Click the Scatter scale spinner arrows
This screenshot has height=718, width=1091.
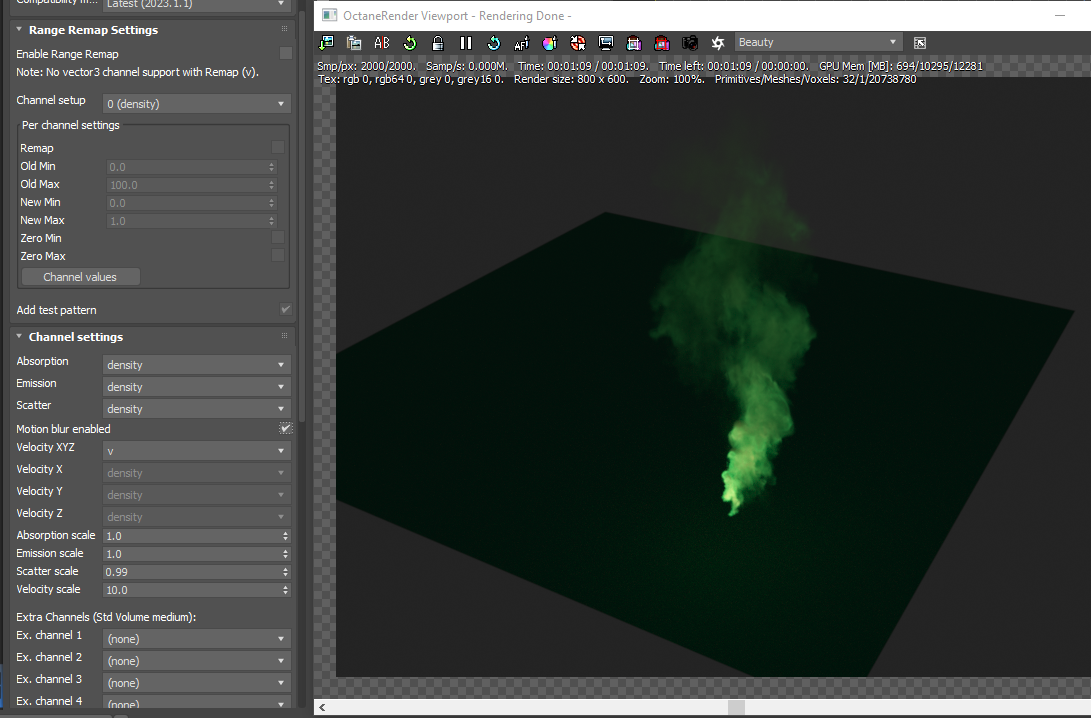click(285, 572)
